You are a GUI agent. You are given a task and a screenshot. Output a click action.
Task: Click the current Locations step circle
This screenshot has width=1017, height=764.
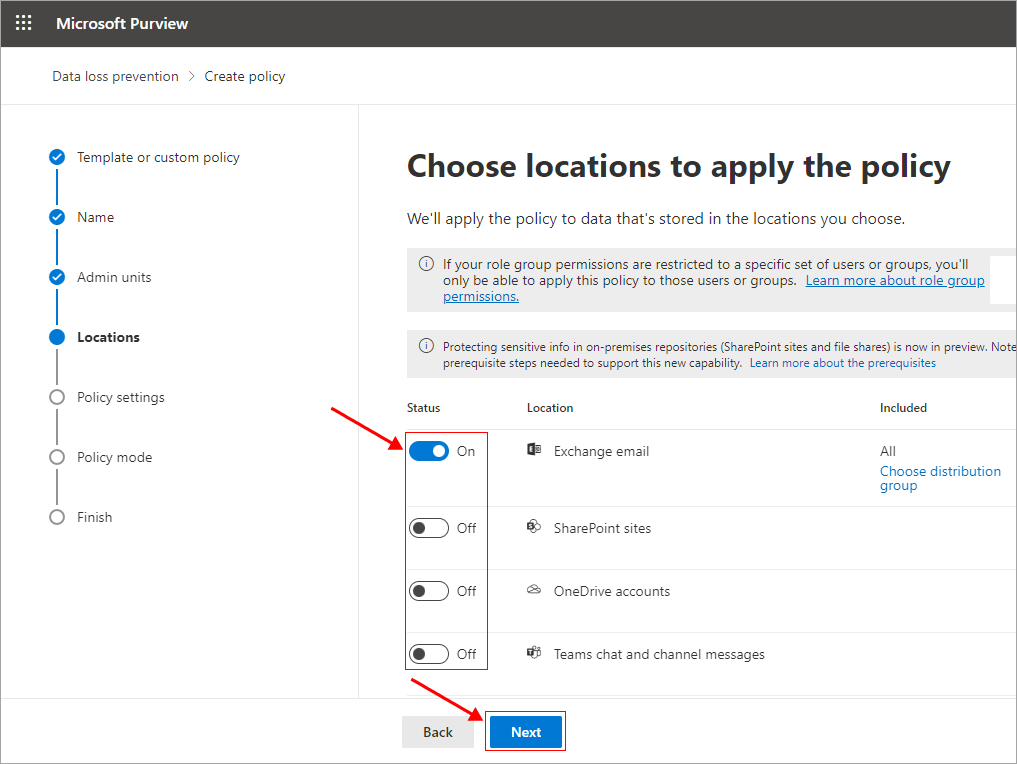[57, 337]
